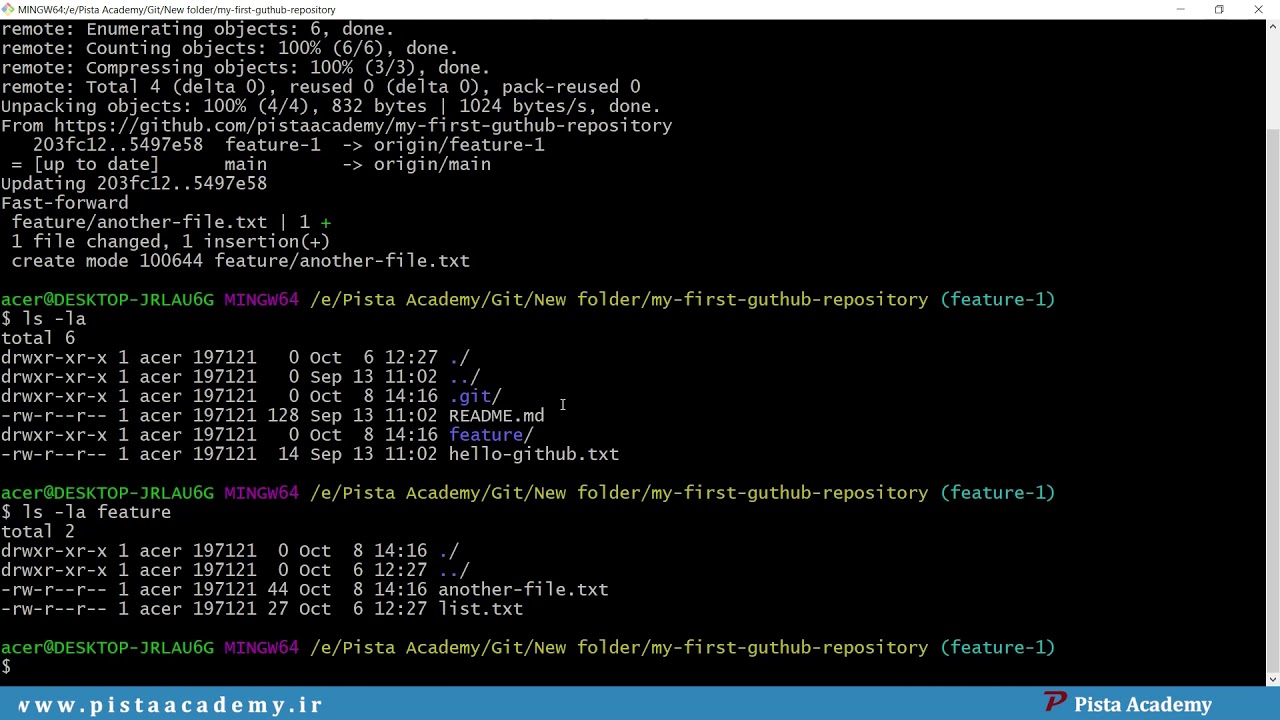1280x720 pixels.
Task: Select 'list.txt' in feature listing
Action: point(480,609)
